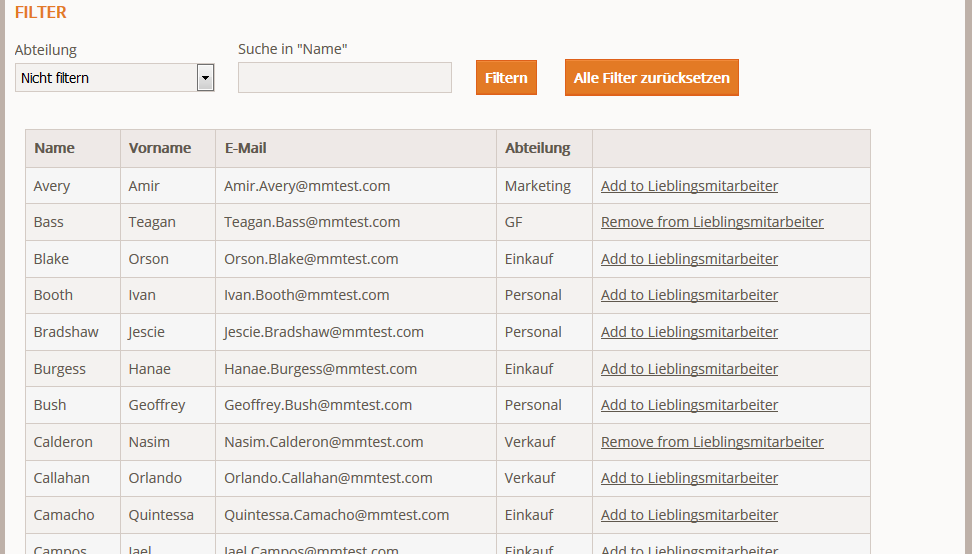Image resolution: width=972 pixels, height=554 pixels.
Task: Remove Nasim Calderon from Lieblingsmitarbeiter
Action: tap(712, 442)
